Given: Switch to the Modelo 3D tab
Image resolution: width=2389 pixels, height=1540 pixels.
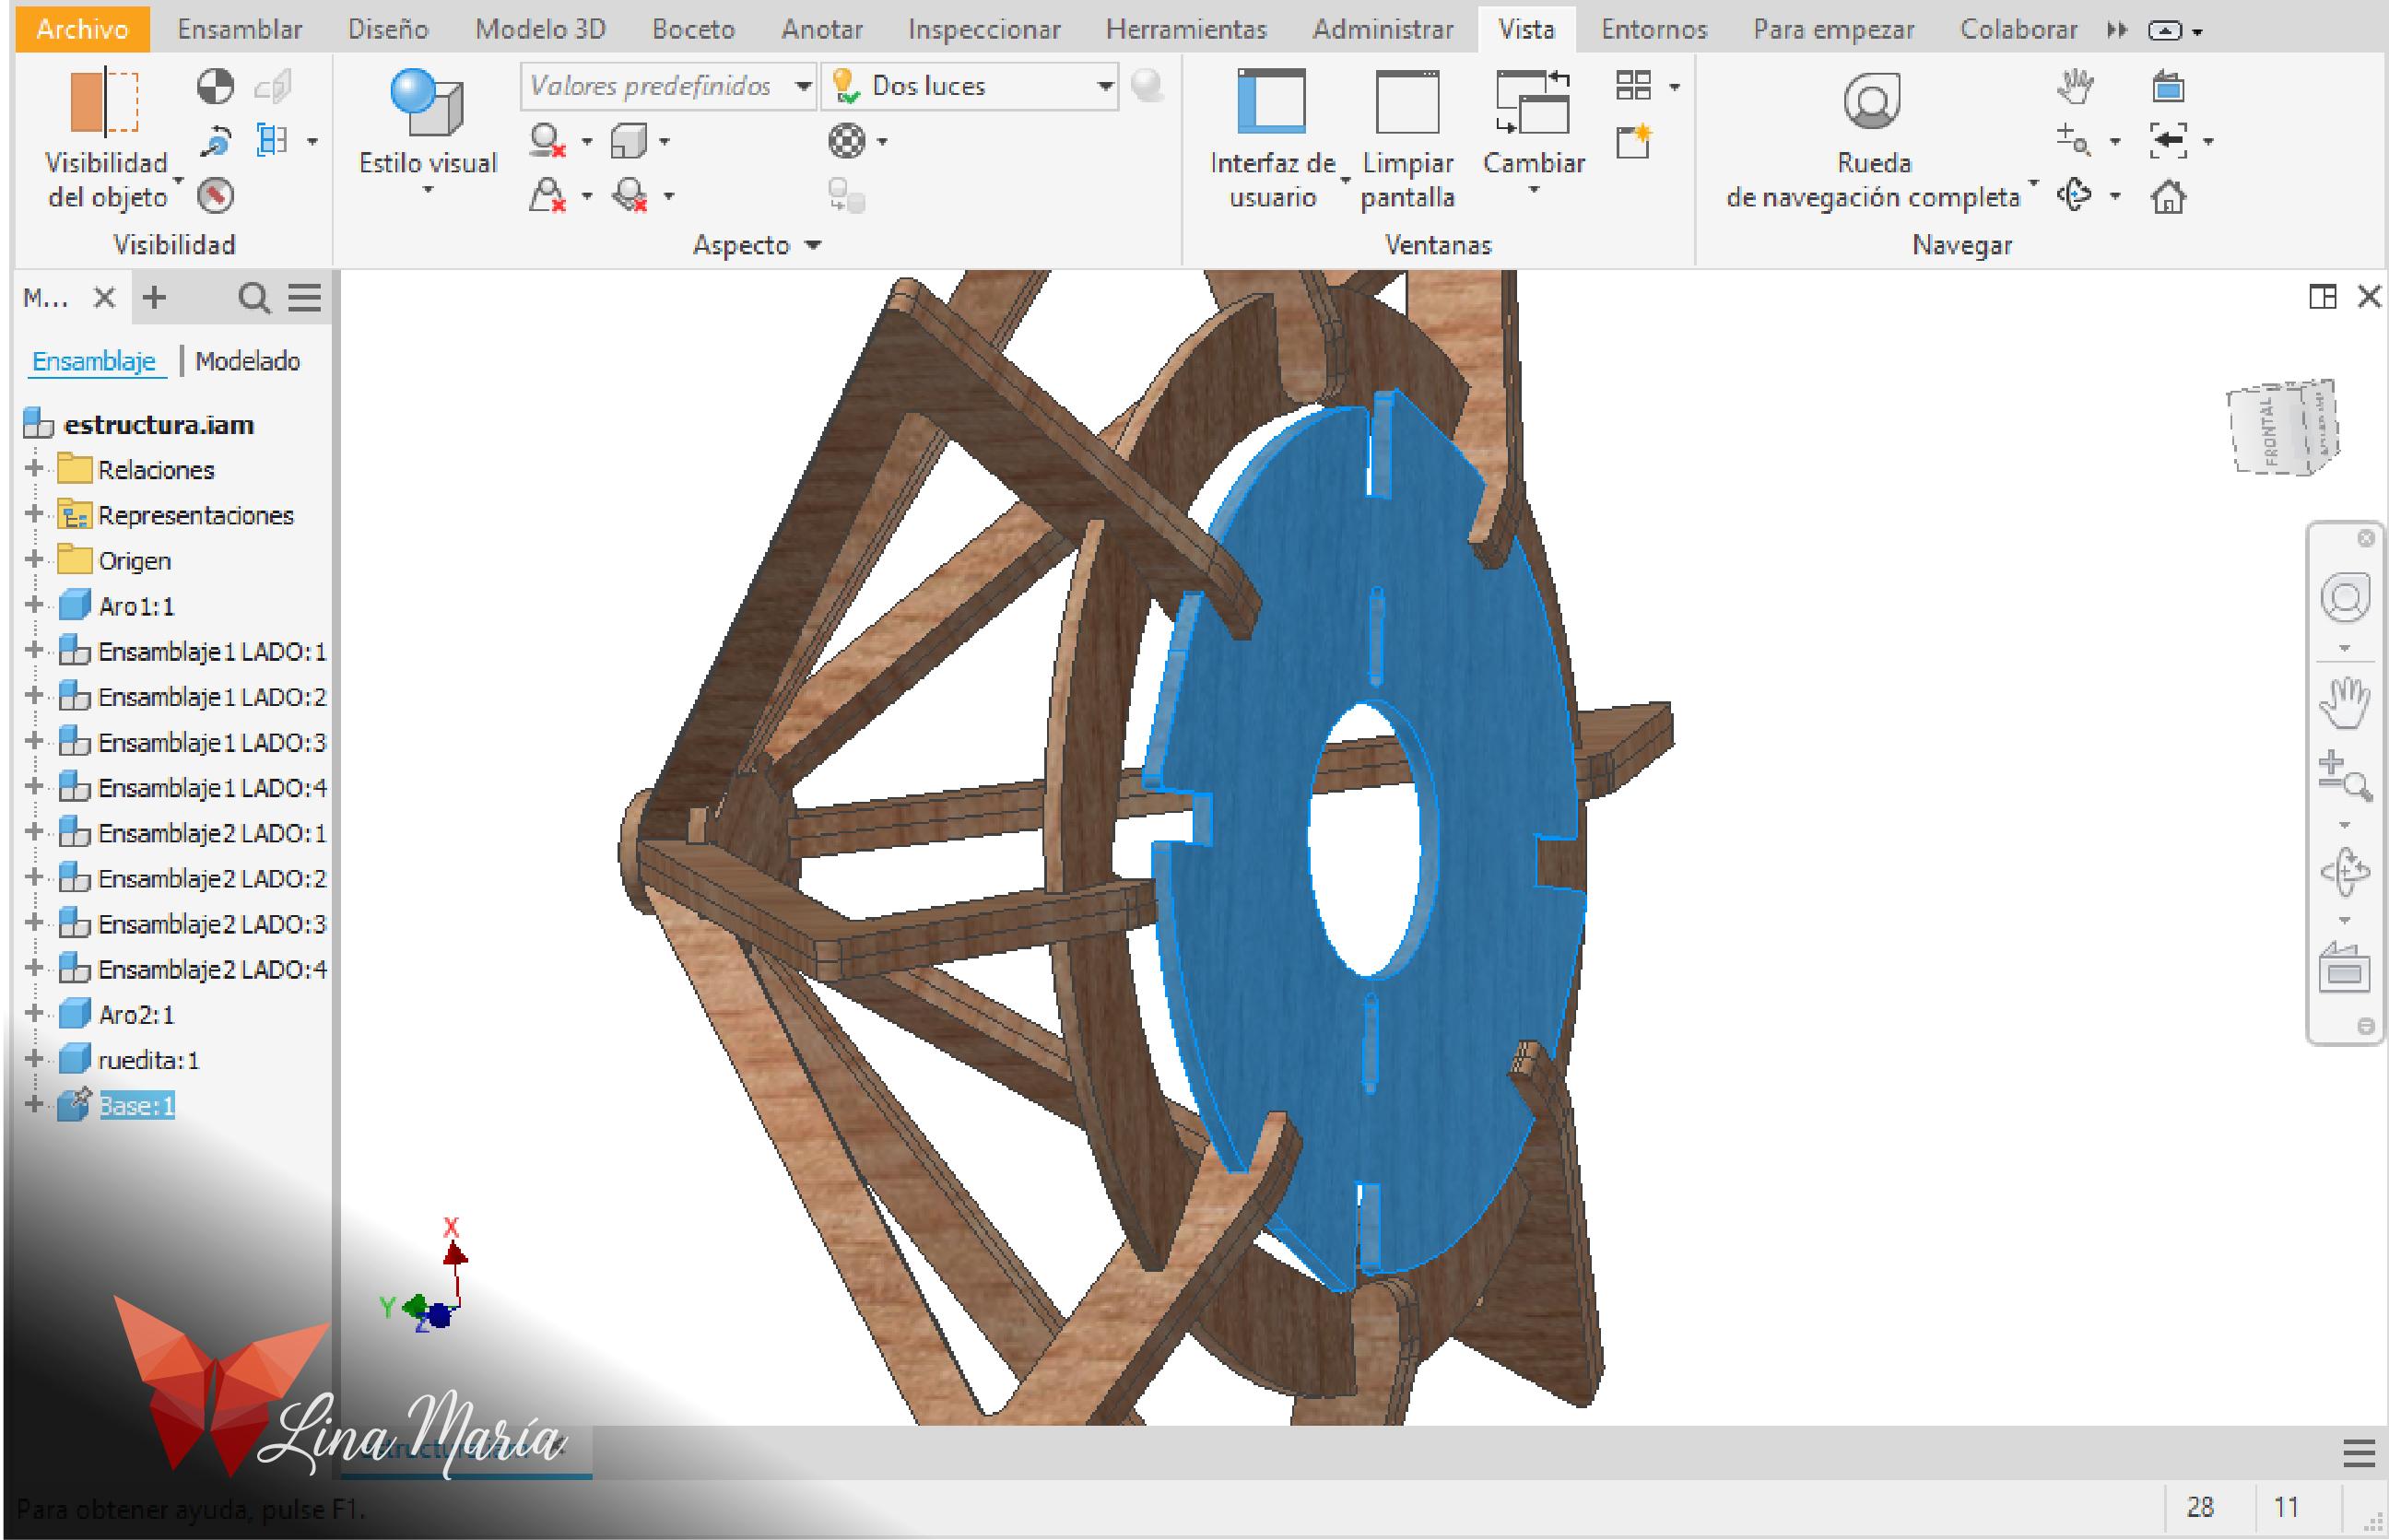Looking at the screenshot, I should click(x=540, y=29).
